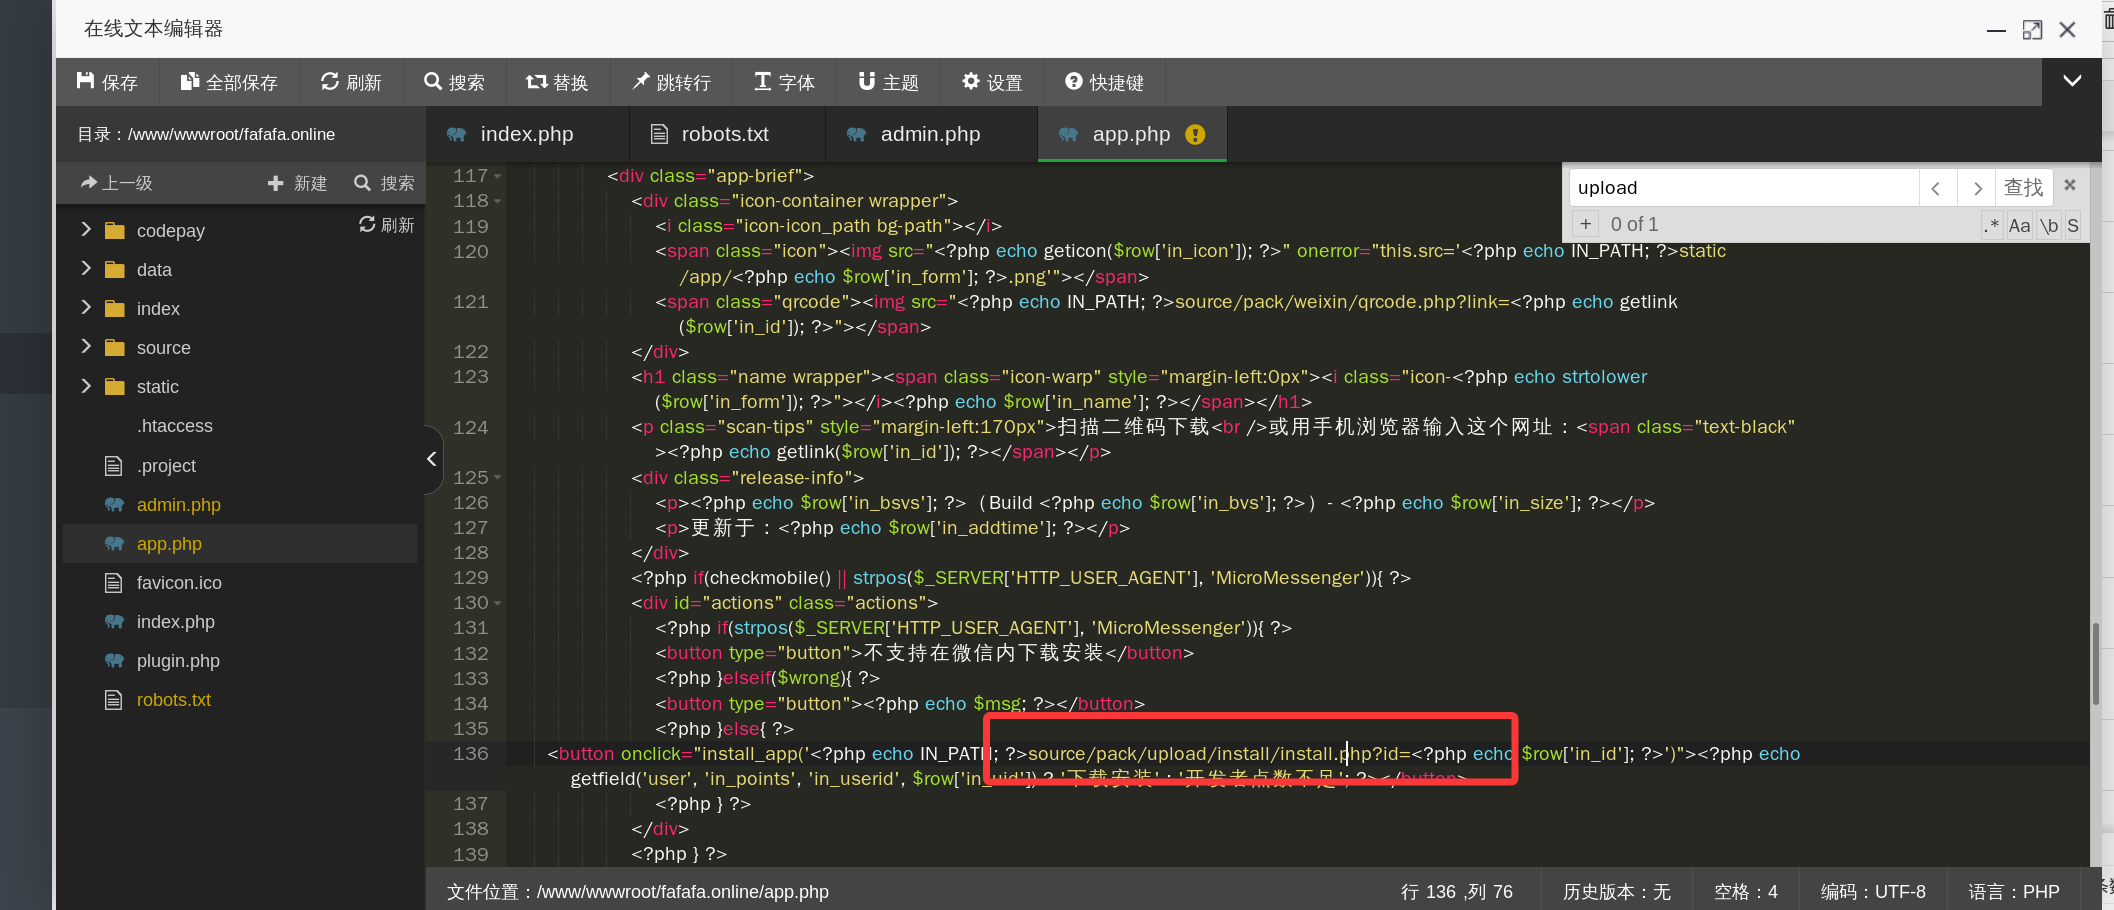Toggle replace mode with the plus button

tap(1586, 224)
